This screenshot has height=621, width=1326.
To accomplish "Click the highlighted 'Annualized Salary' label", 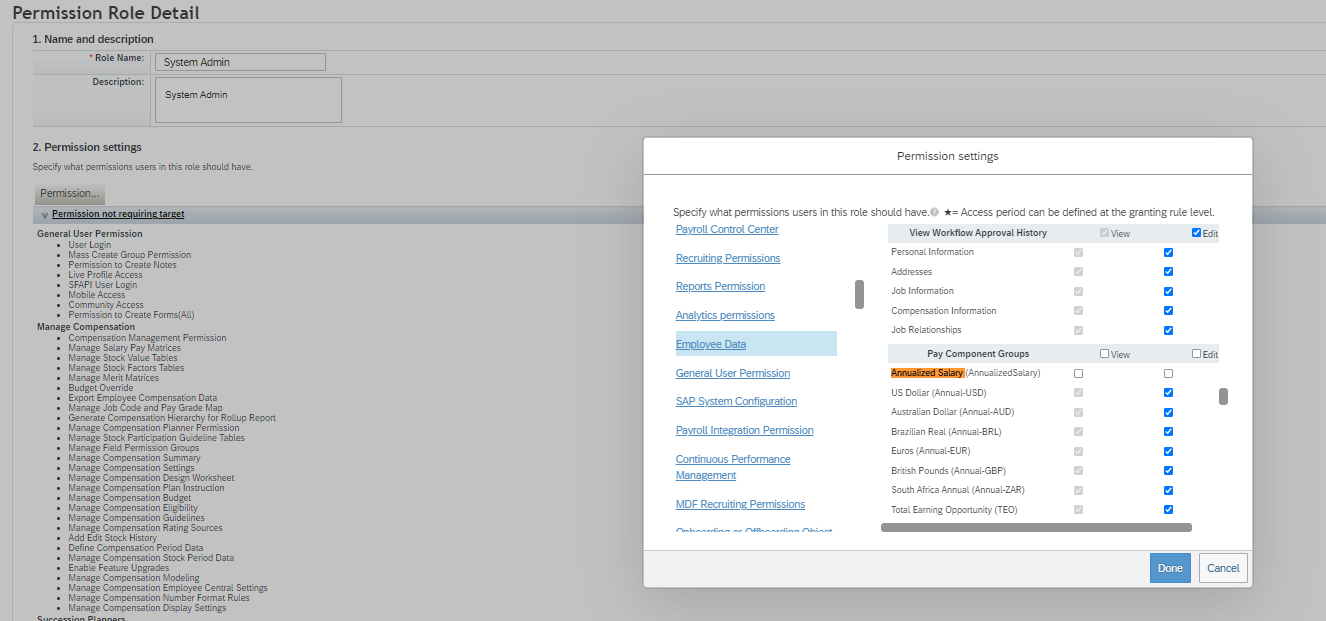I will point(927,373).
